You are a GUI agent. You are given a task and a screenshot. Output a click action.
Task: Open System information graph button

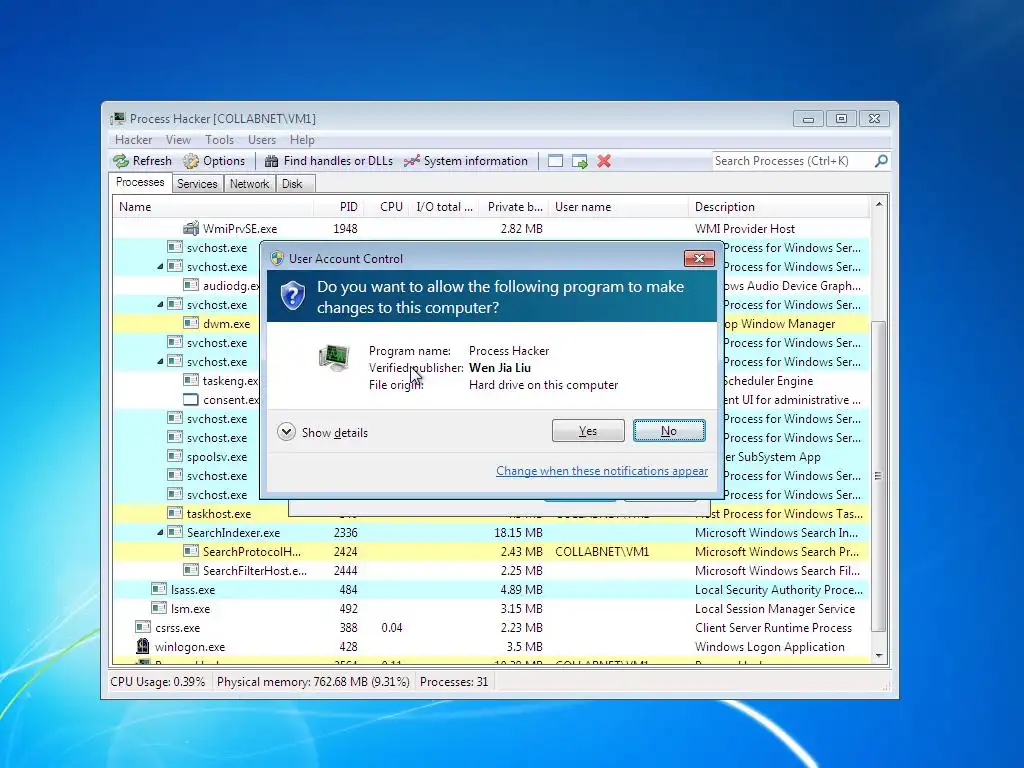tap(465, 161)
